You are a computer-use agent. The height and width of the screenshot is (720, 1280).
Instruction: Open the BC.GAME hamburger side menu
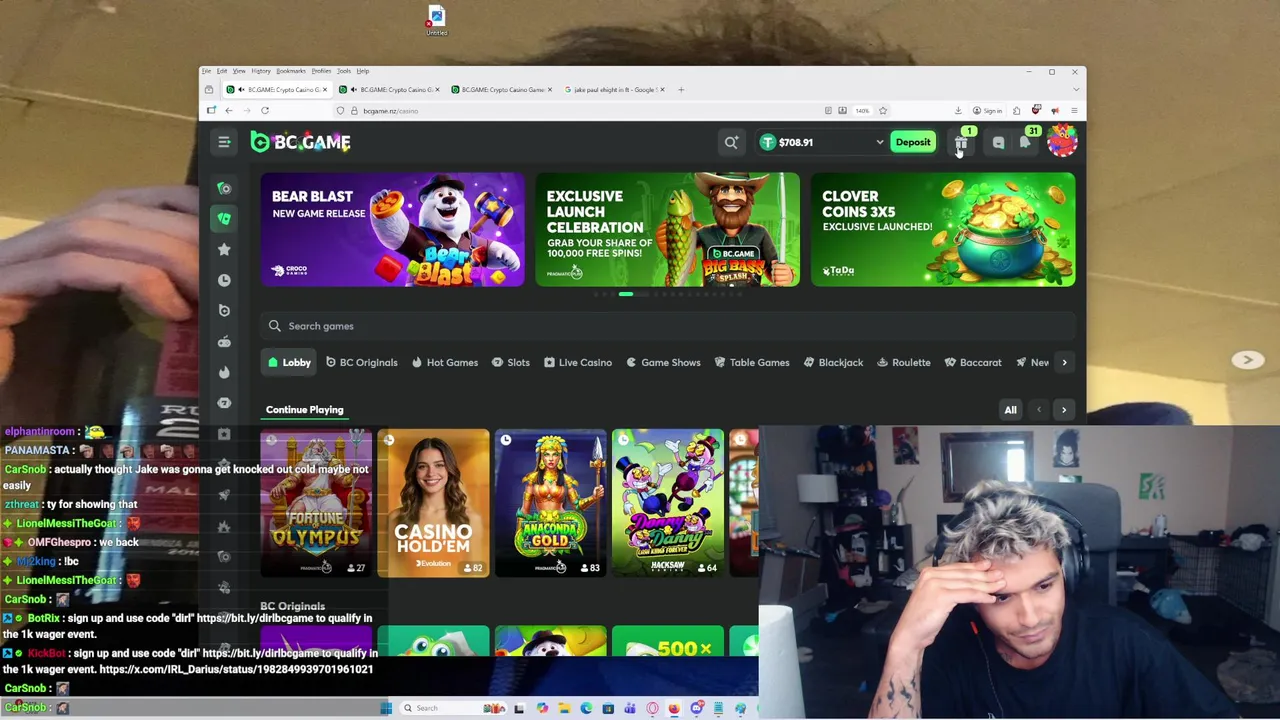(224, 142)
